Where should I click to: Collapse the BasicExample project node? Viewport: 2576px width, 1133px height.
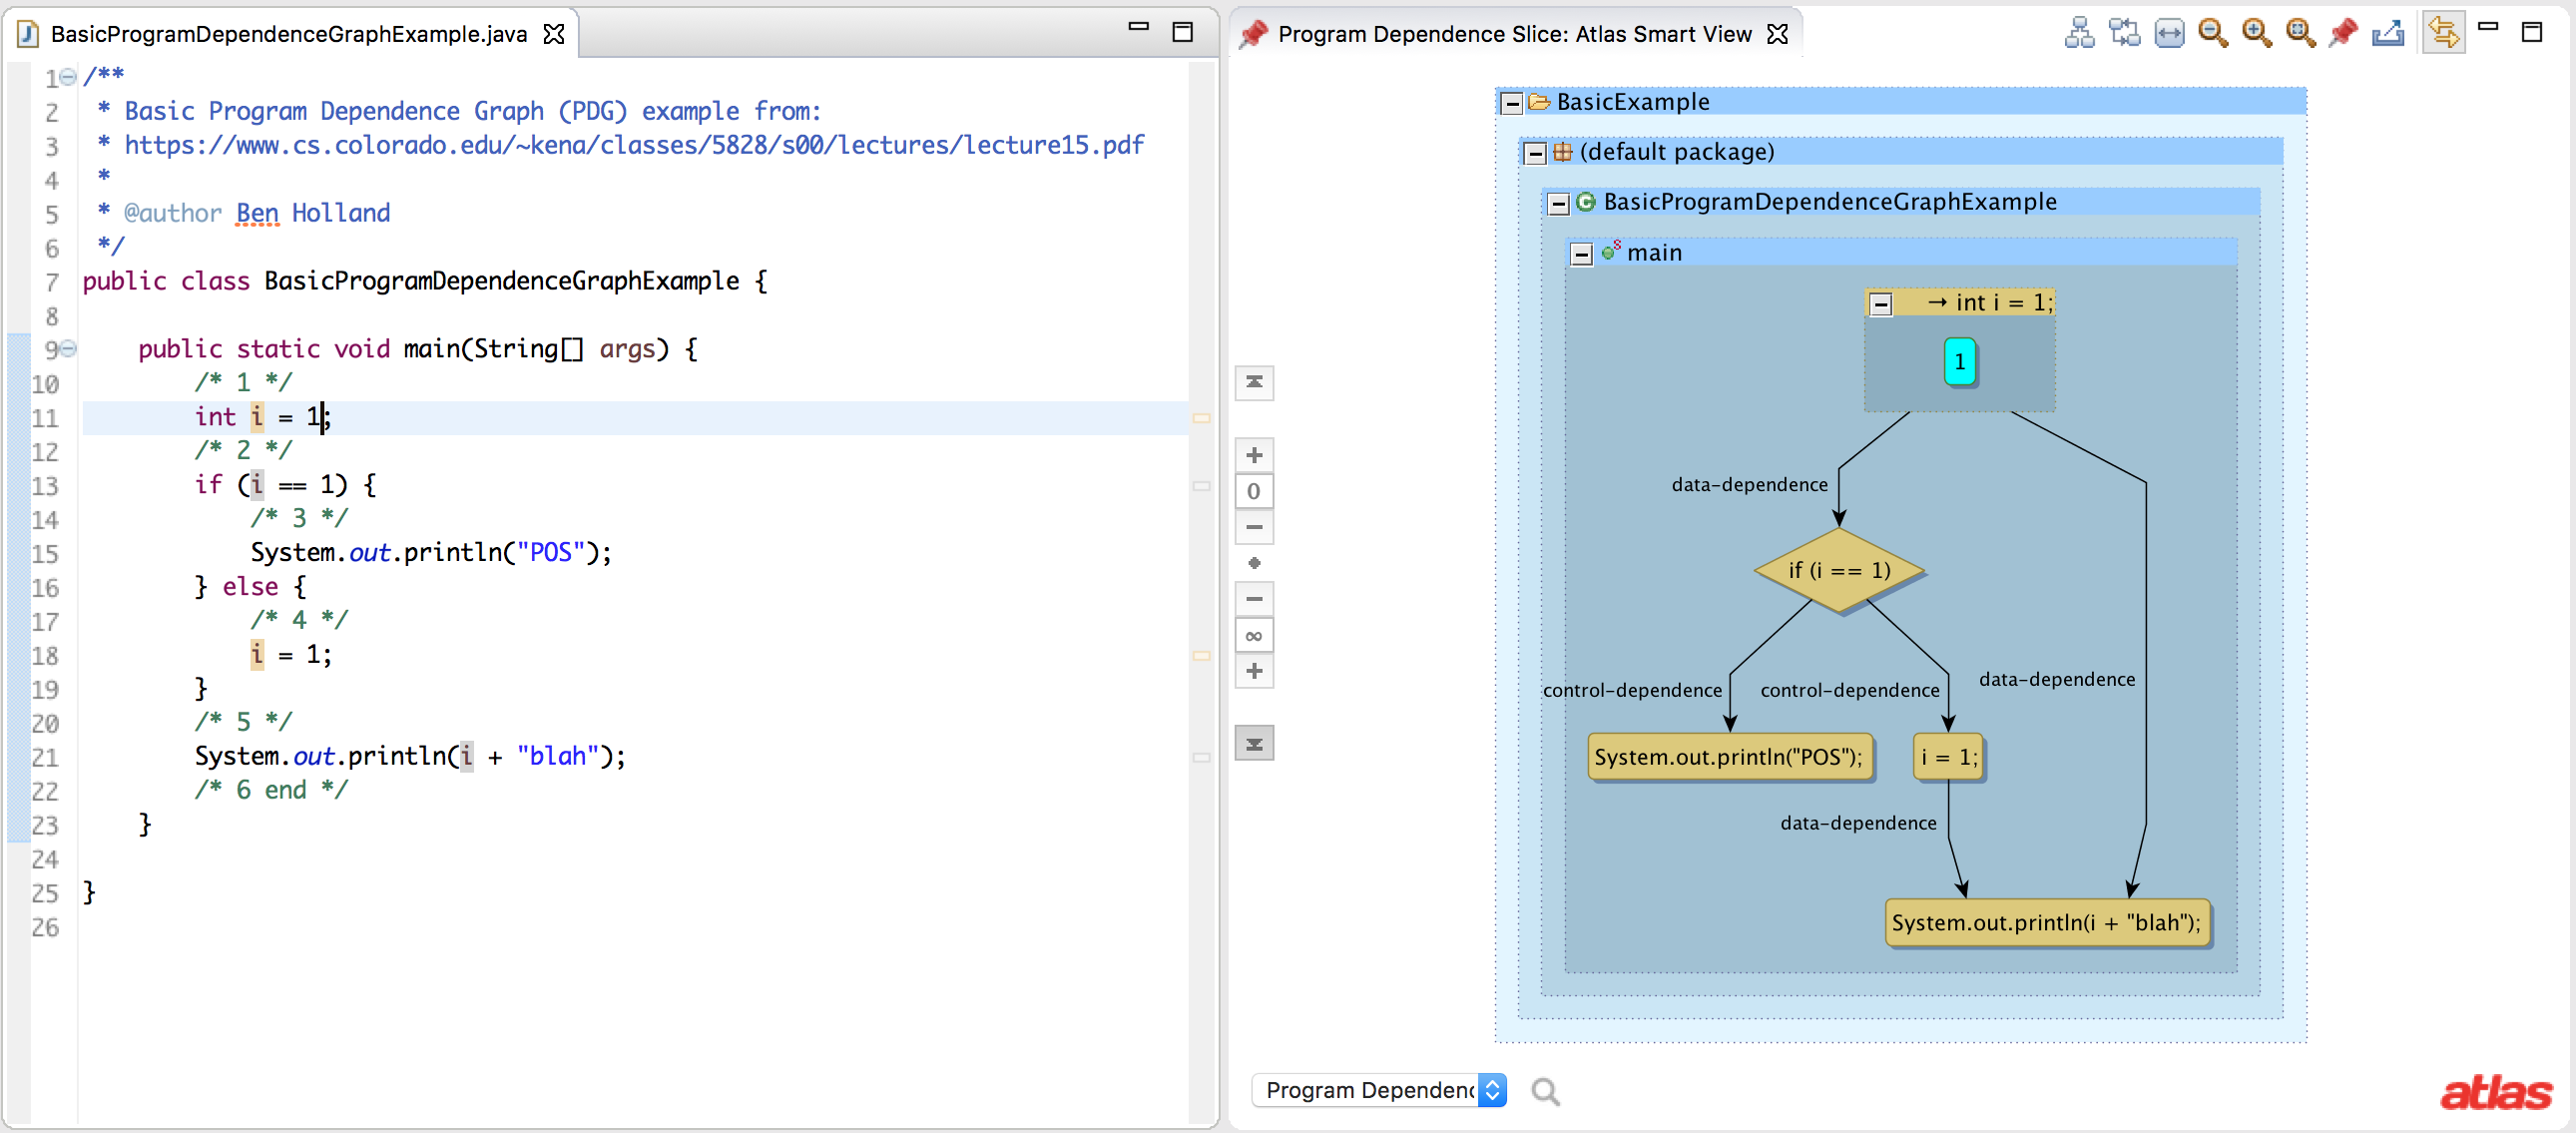tap(1512, 103)
